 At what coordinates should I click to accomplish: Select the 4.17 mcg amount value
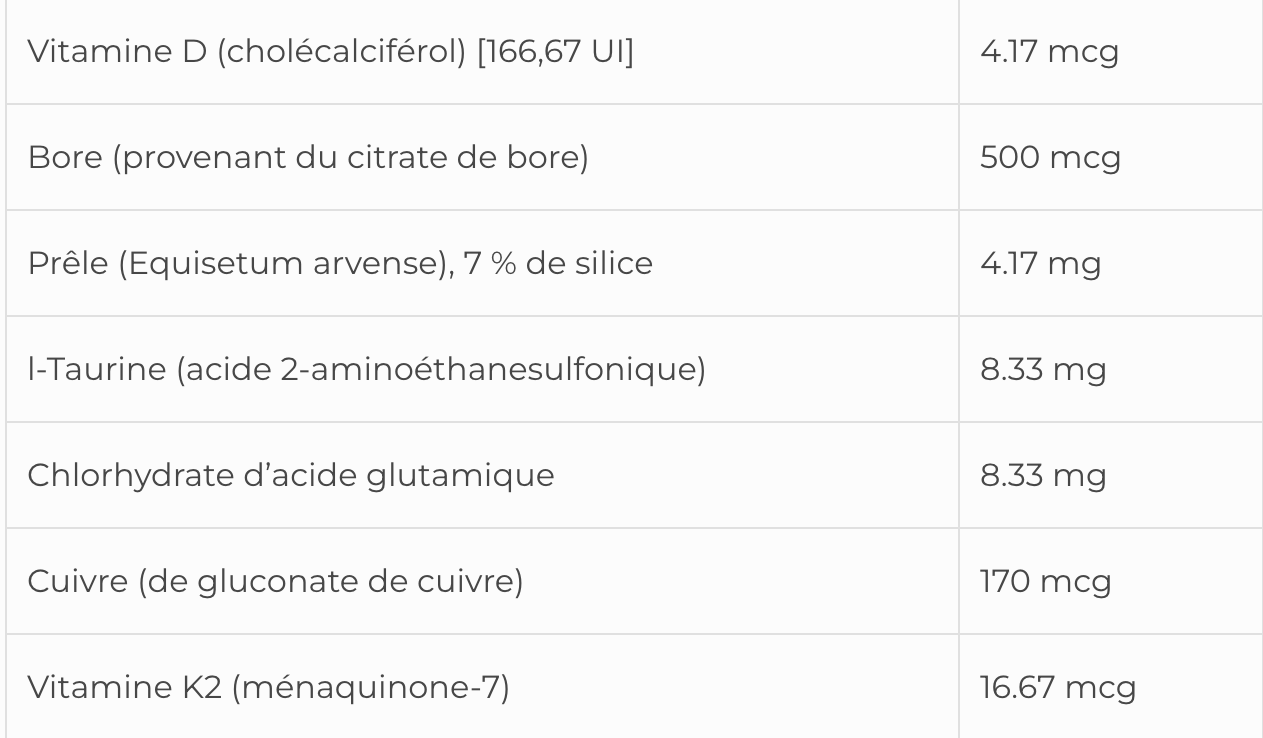[x=1049, y=52]
